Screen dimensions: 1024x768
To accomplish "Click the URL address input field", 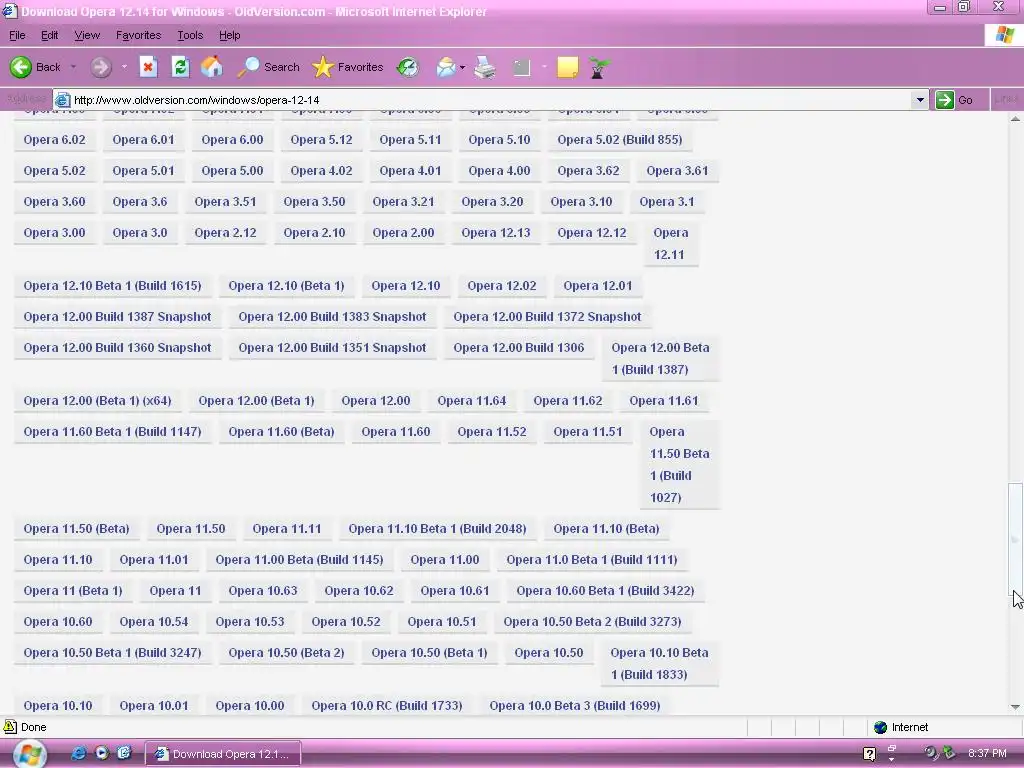I will 490,100.
